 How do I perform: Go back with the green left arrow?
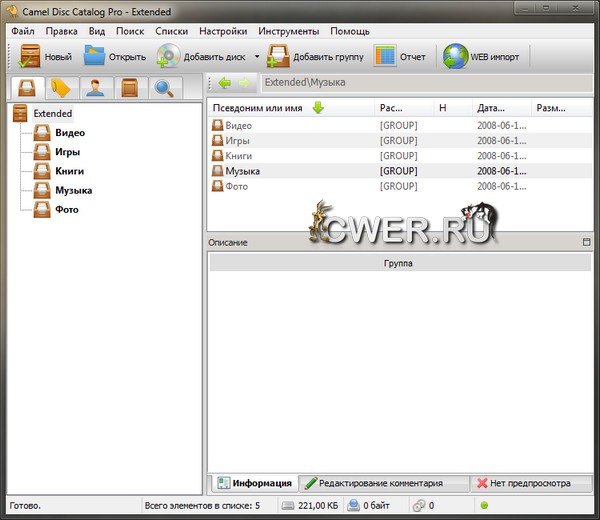click(224, 82)
